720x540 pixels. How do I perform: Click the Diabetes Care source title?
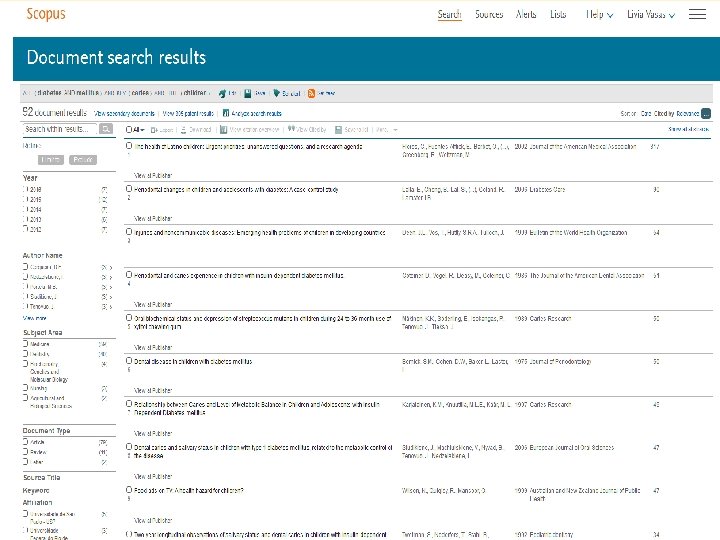[x=547, y=189]
